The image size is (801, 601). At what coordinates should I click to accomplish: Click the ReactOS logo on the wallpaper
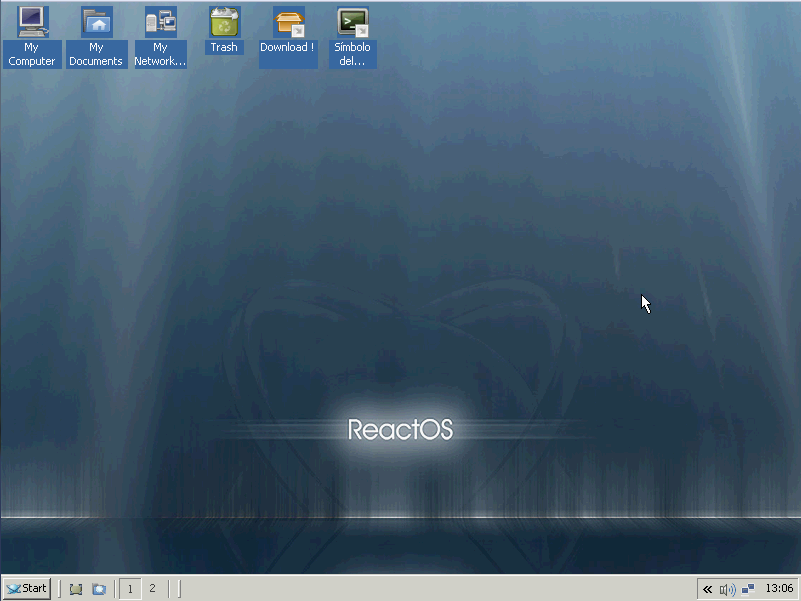[400, 430]
